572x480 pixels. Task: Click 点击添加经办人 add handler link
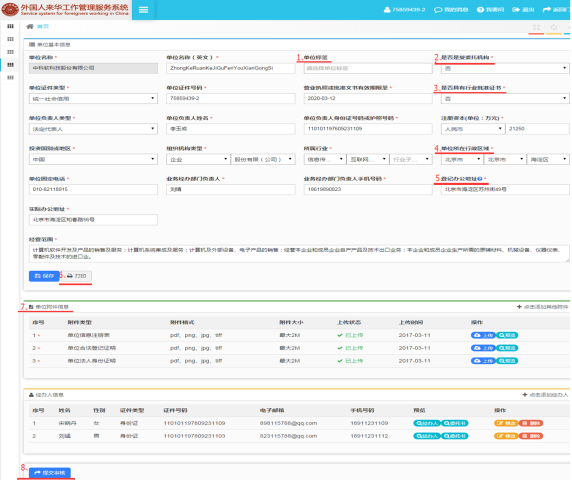click(545, 395)
